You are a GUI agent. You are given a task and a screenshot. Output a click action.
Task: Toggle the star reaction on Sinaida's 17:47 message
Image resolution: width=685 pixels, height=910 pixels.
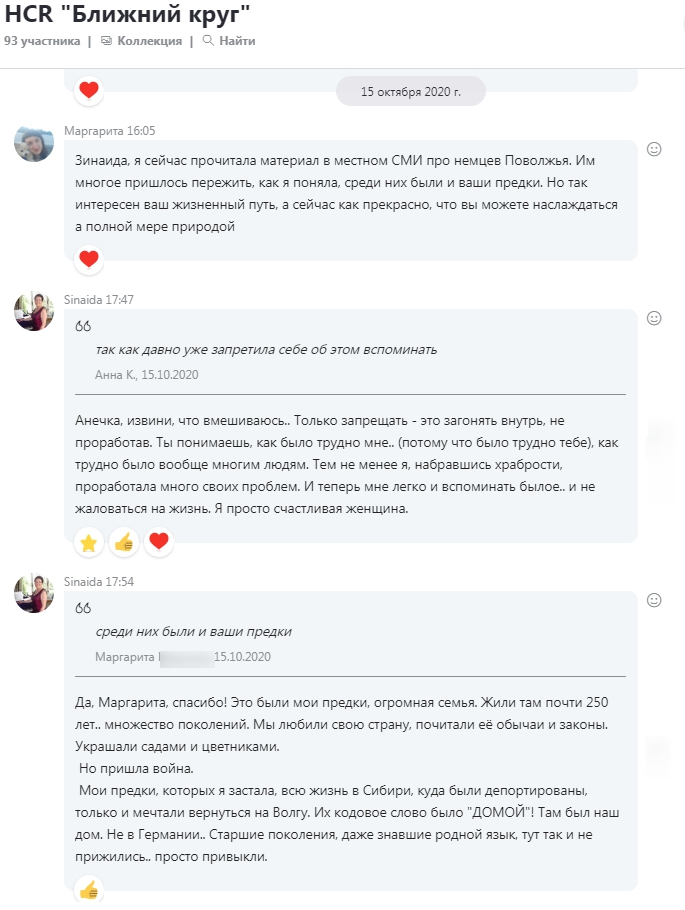coord(89,542)
